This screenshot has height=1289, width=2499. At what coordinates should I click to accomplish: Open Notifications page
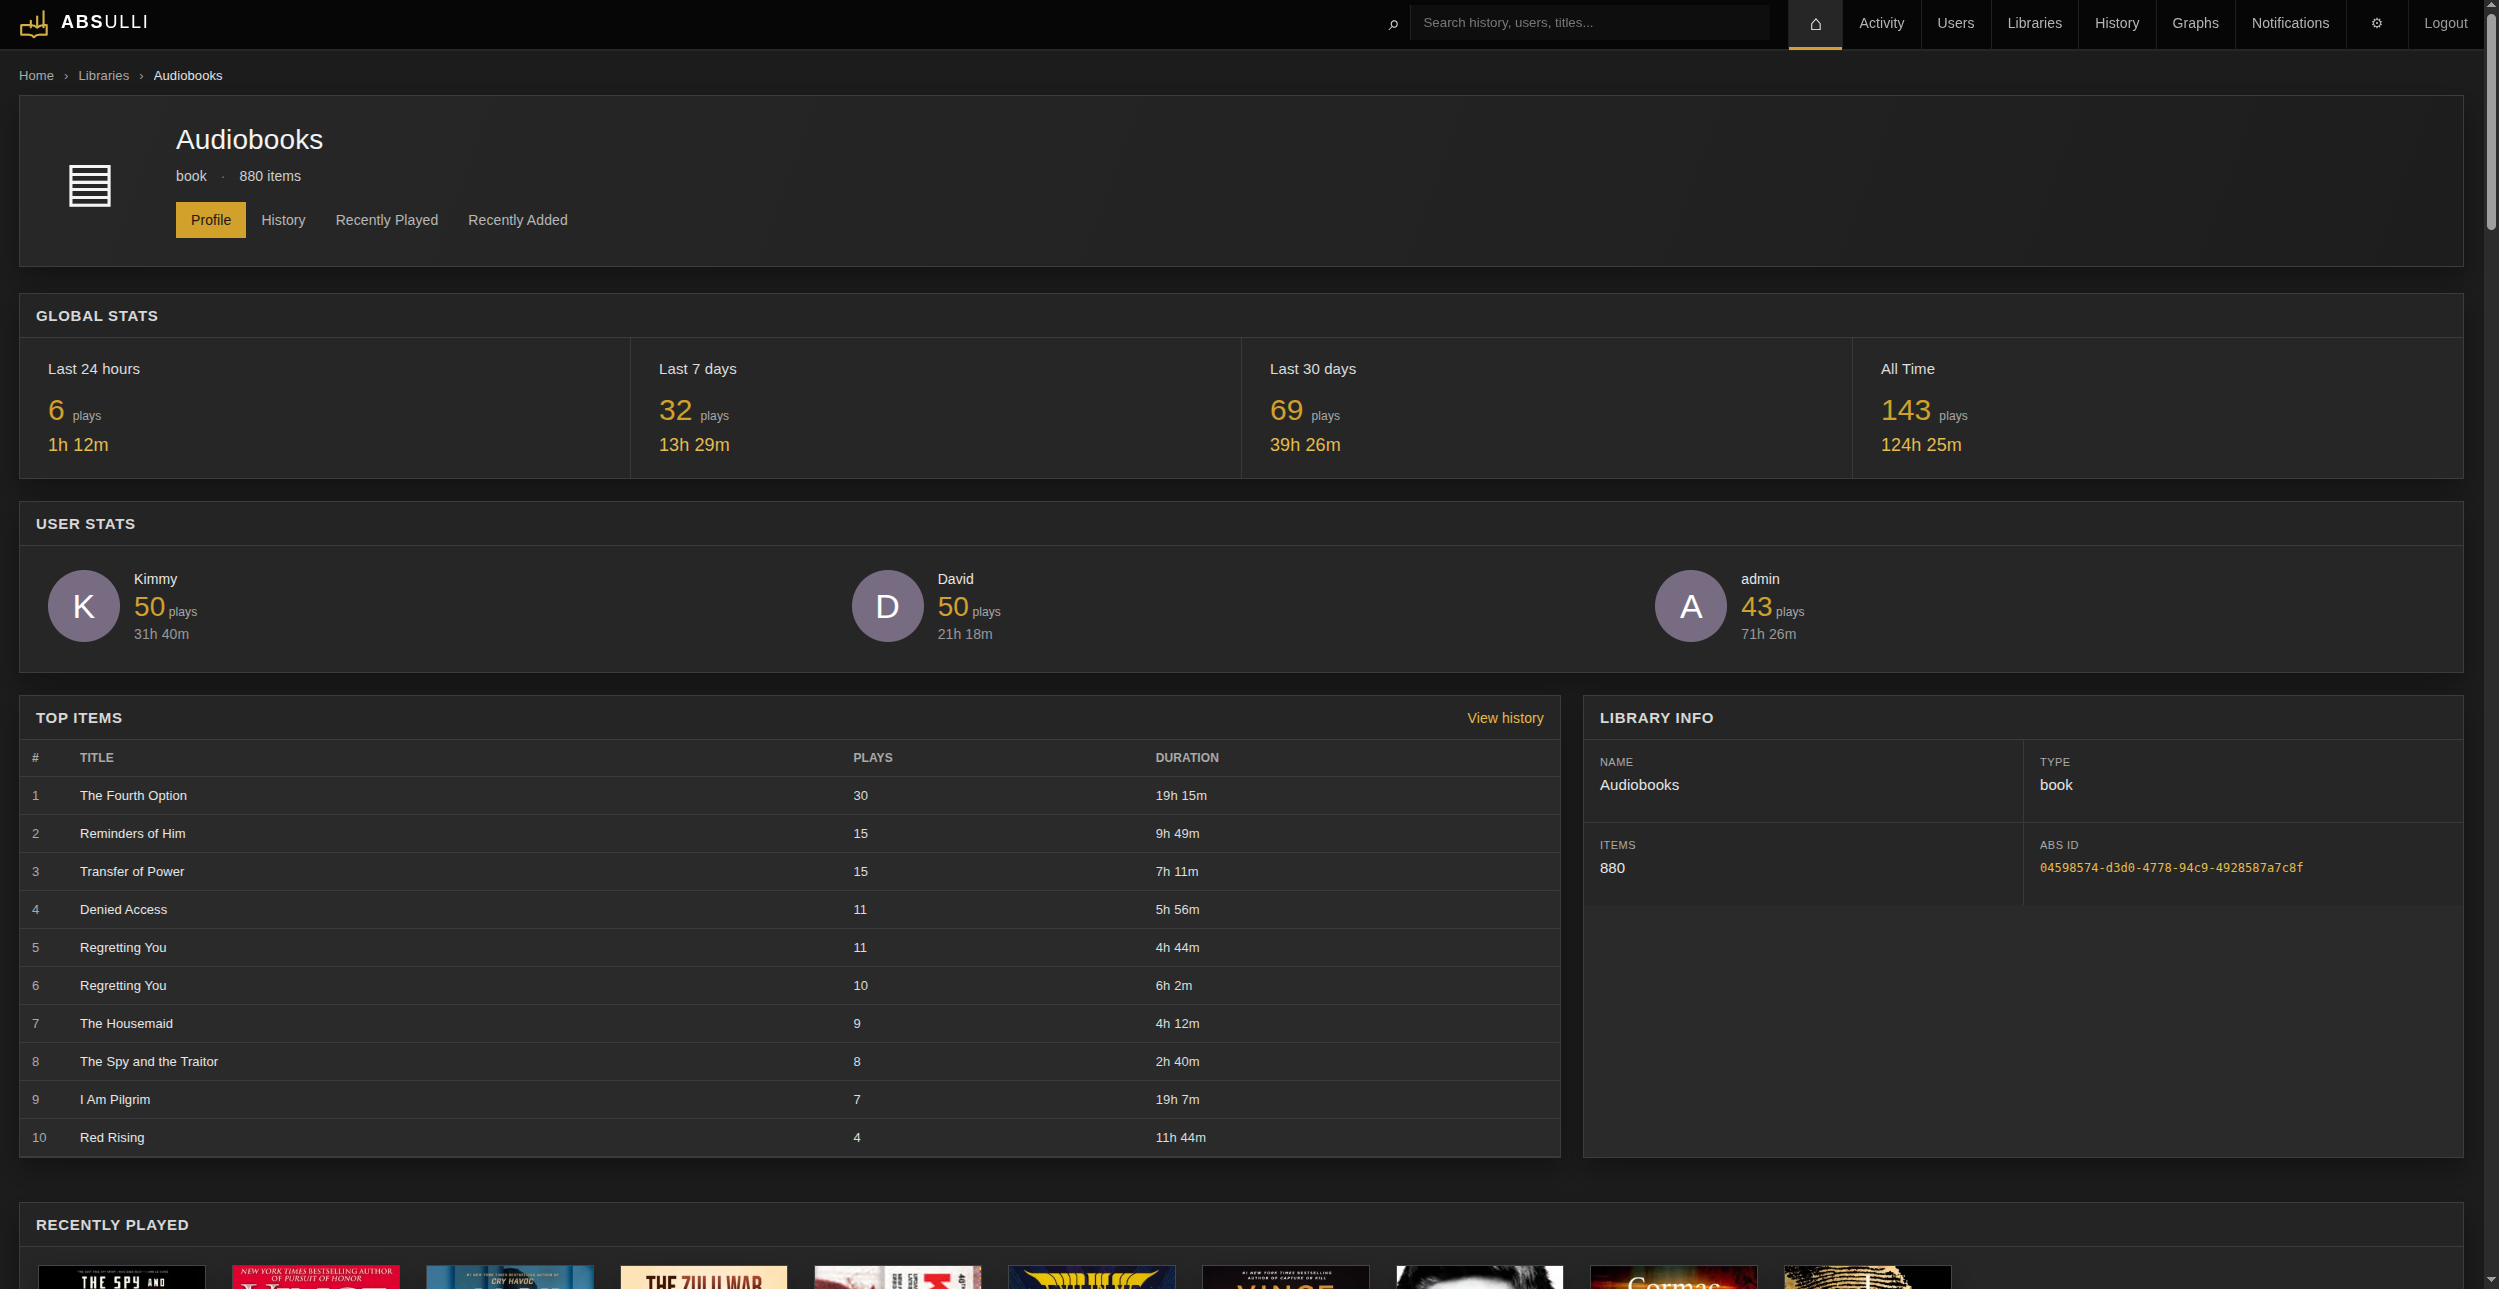(x=2290, y=24)
